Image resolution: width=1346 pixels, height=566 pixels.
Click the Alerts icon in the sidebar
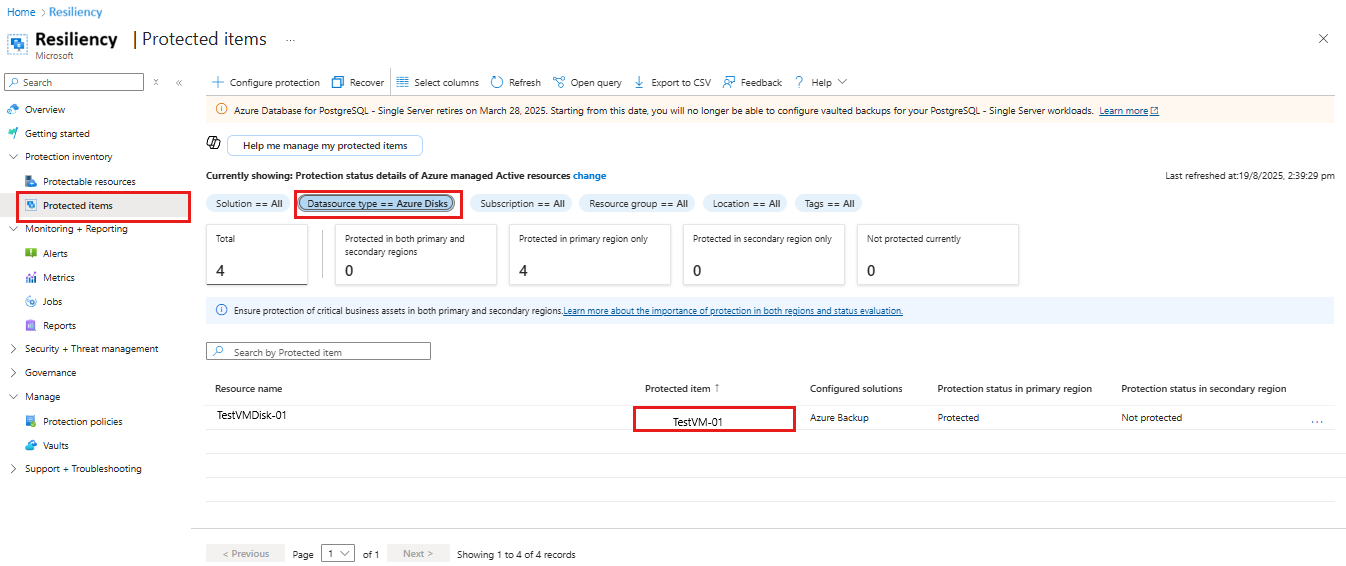click(x=31, y=253)
